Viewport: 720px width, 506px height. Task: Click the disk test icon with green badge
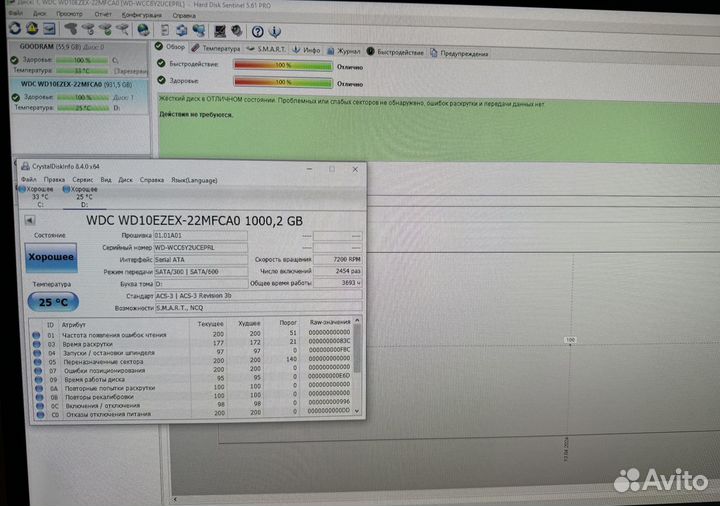(x=106, y=30)
